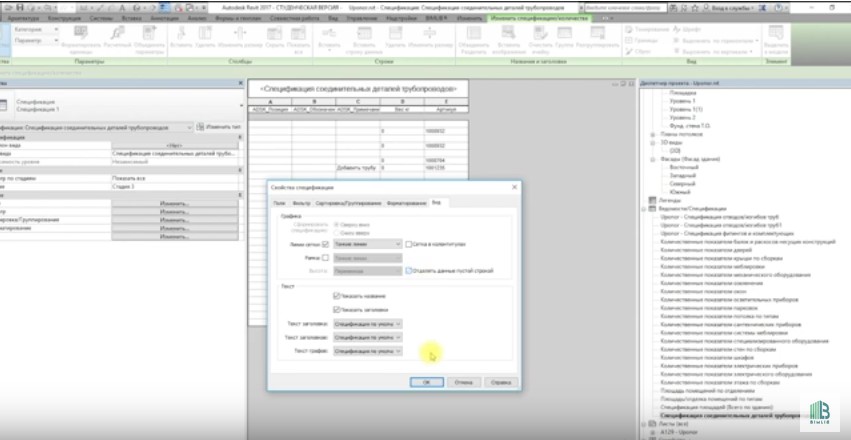The image size is (851, 440).
Task: Click the Unhide All columns icon
Action: tap(298, 34)
